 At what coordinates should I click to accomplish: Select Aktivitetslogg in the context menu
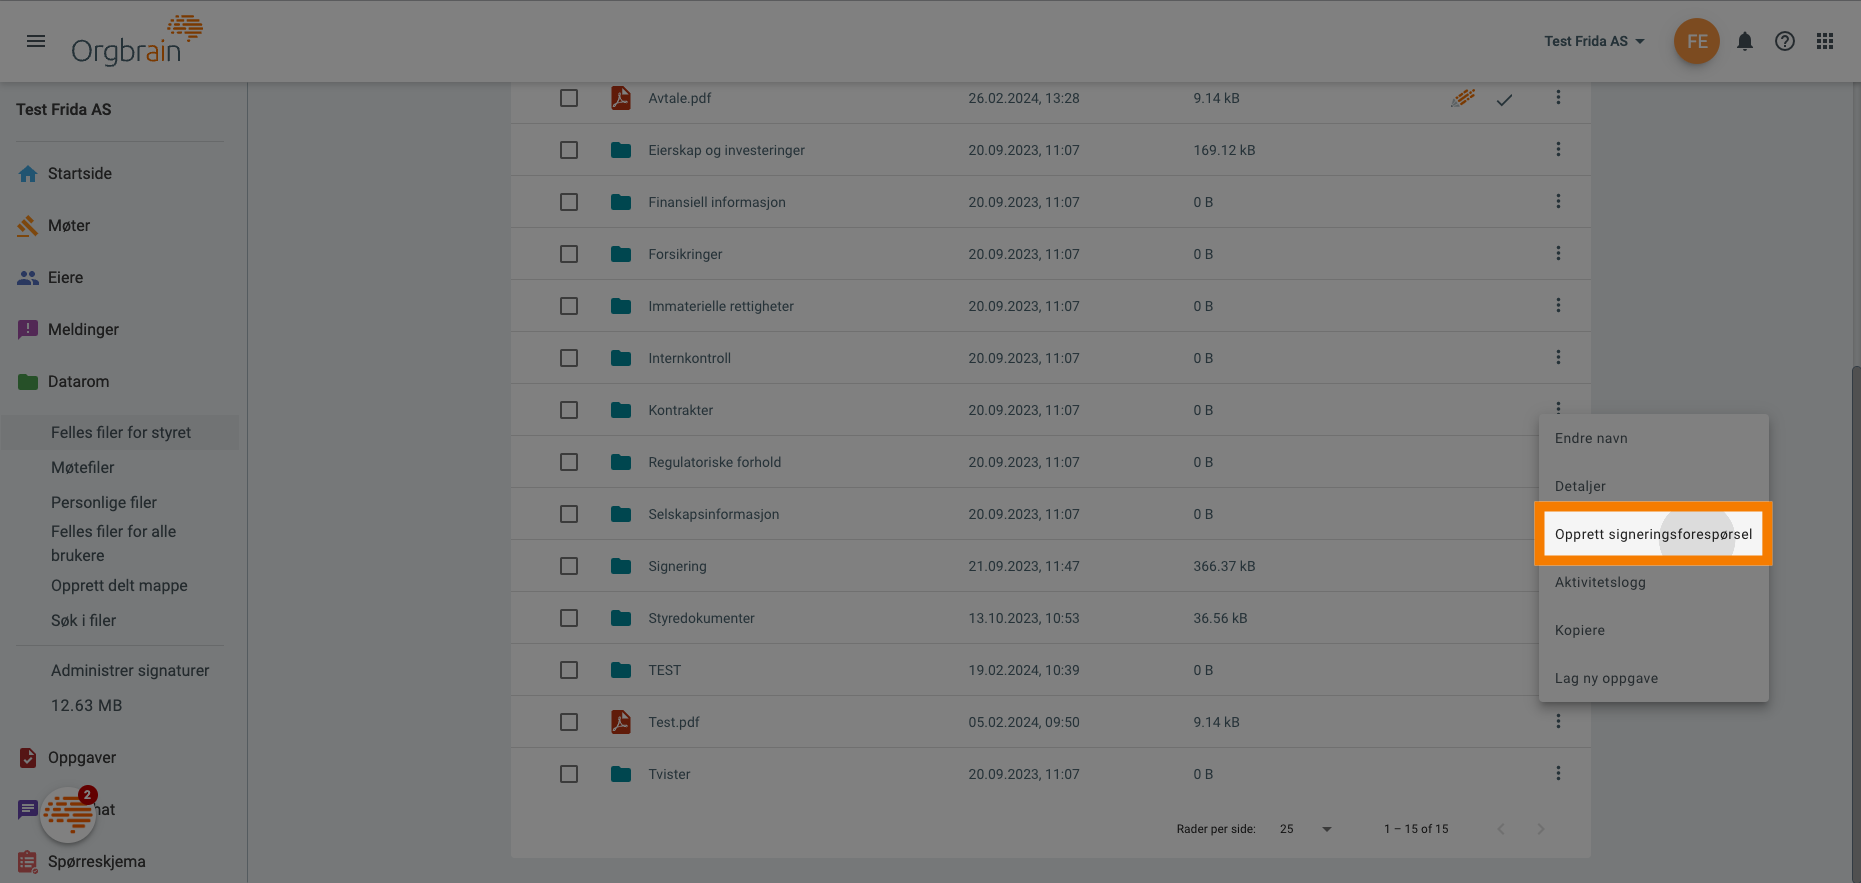(1600, 582)
